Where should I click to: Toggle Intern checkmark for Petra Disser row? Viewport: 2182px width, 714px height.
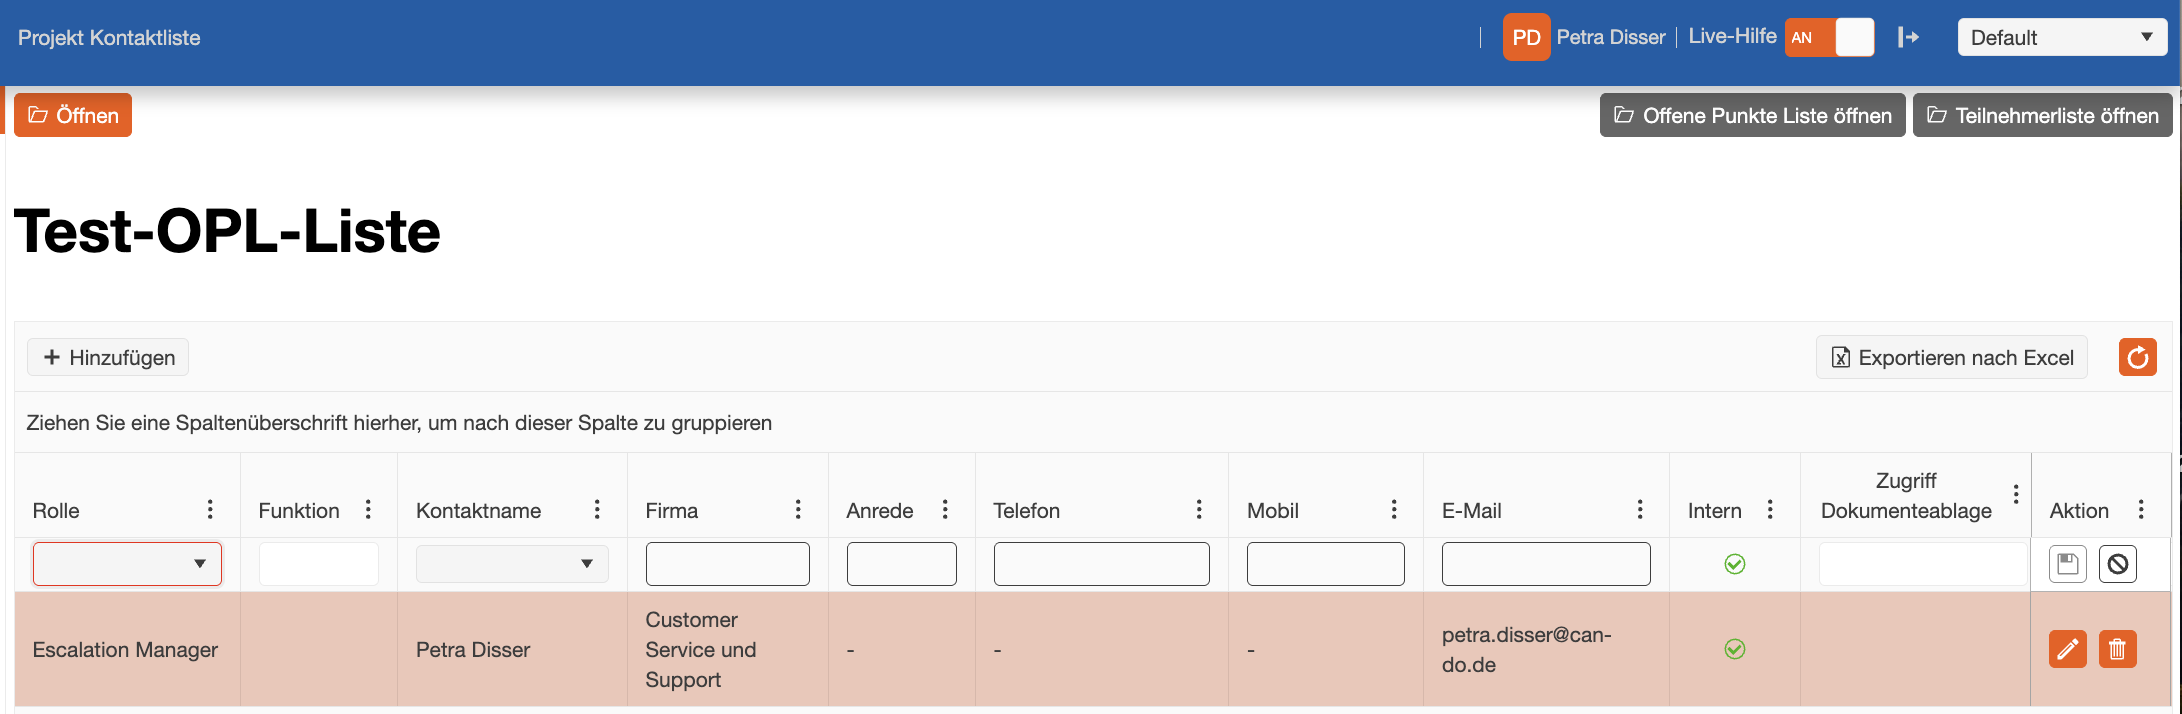coord(1735,649)
